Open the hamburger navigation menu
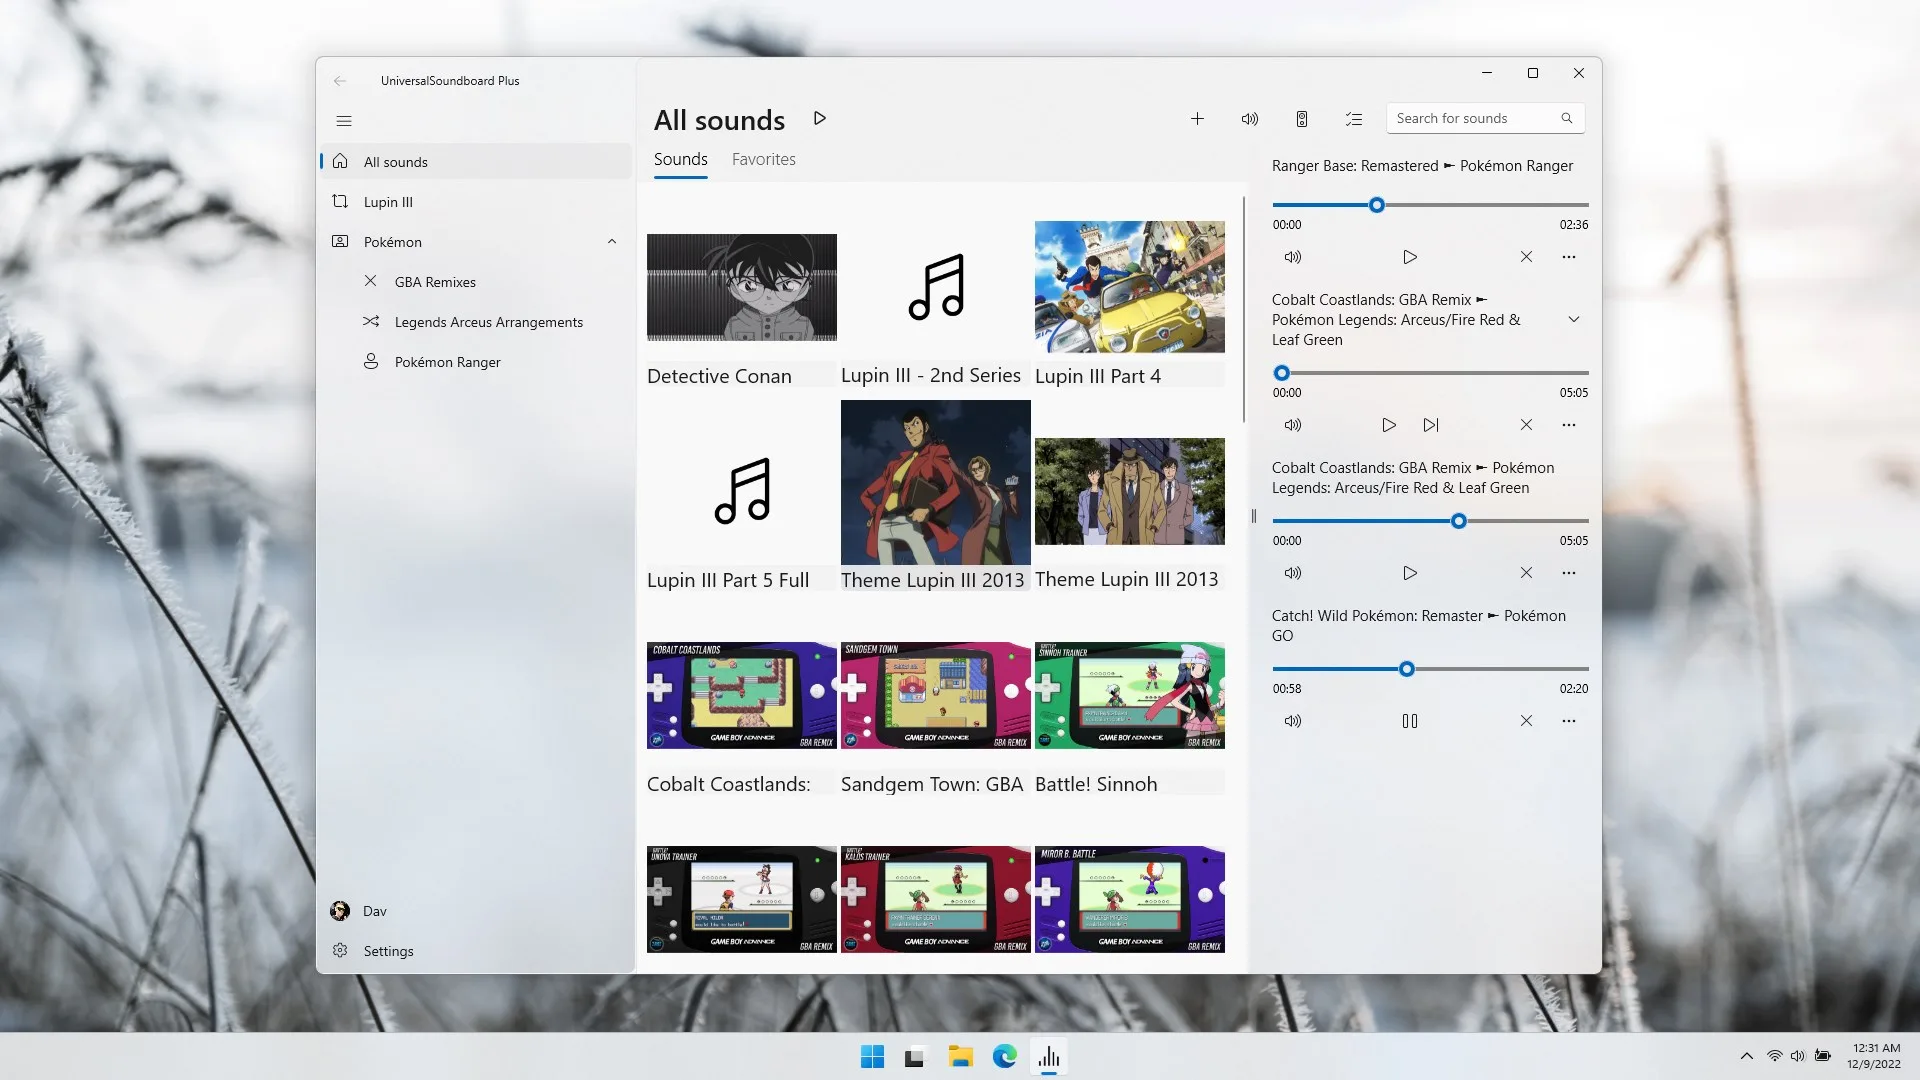Image resolution: width=1920 pixels, height=1080 pixels. point(344,121)
